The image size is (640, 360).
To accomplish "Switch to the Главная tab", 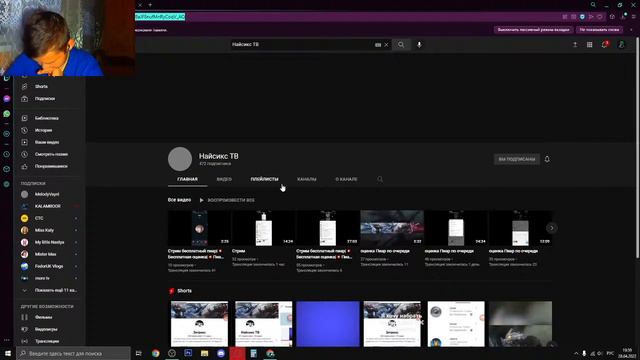I will (187, 179).
